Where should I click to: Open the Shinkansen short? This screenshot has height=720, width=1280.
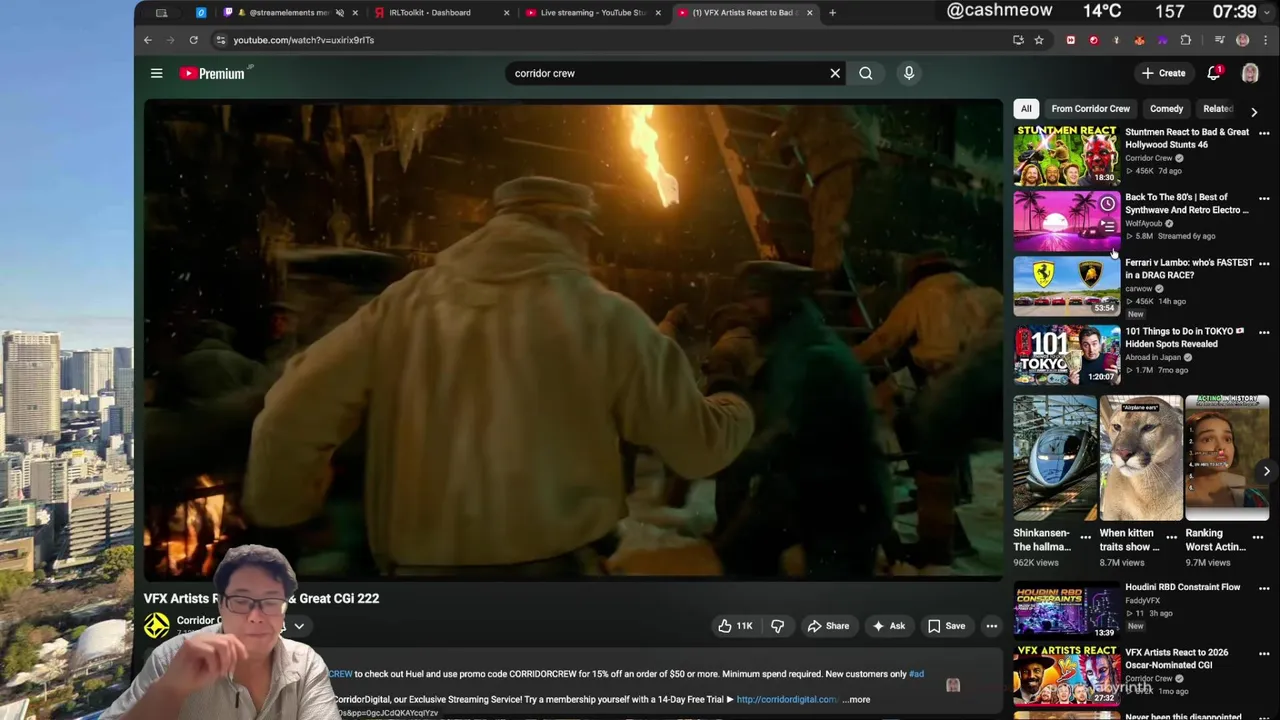click(x=1055, y=458)
